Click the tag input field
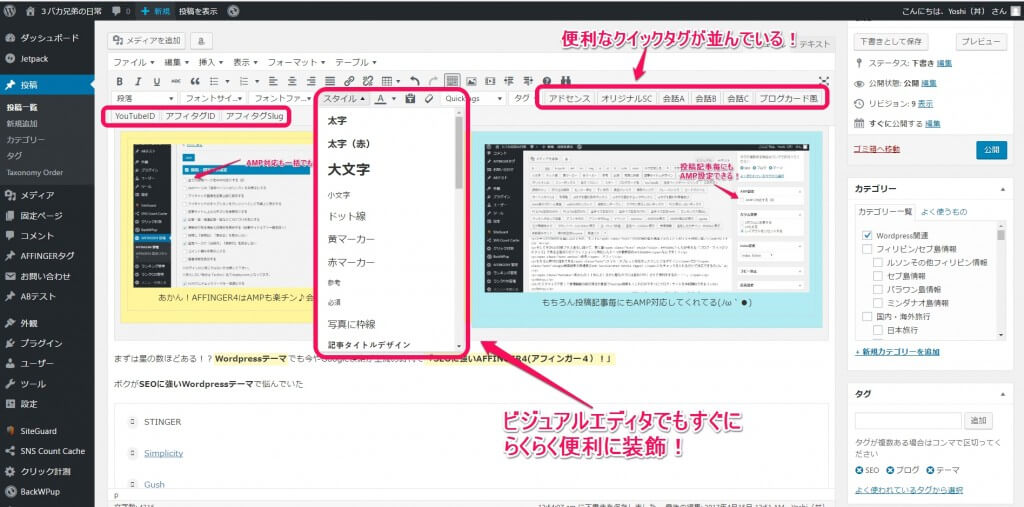The image size is (1024, 507). tap(908, 420)
